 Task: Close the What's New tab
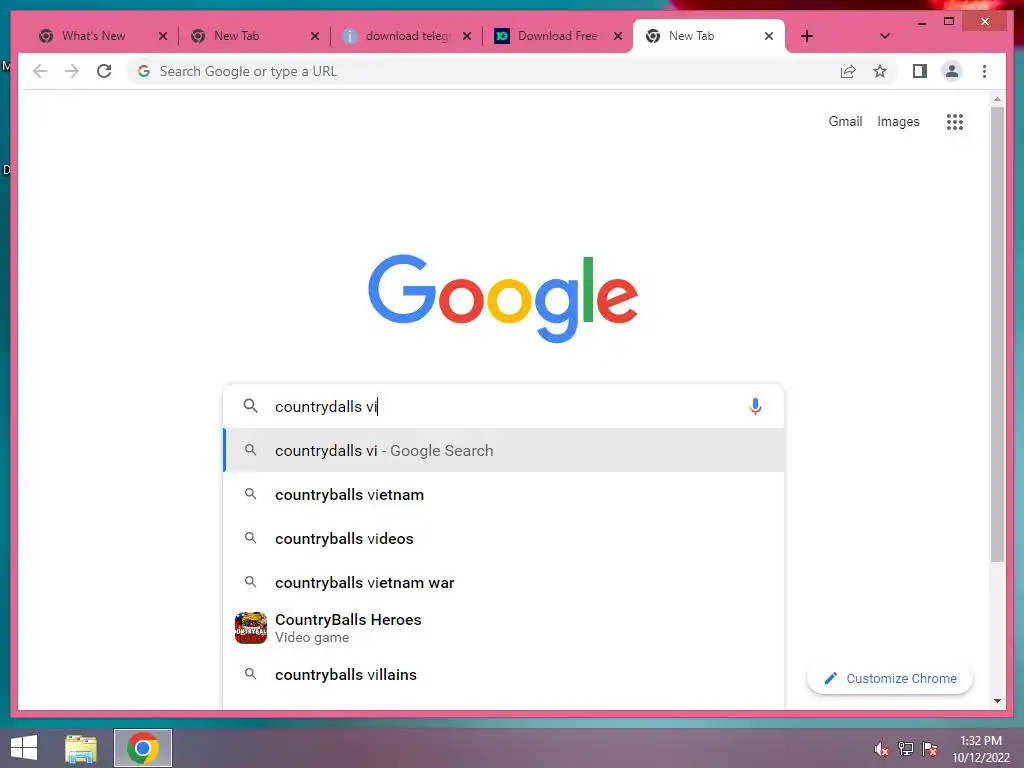click(x=163, y=36)
